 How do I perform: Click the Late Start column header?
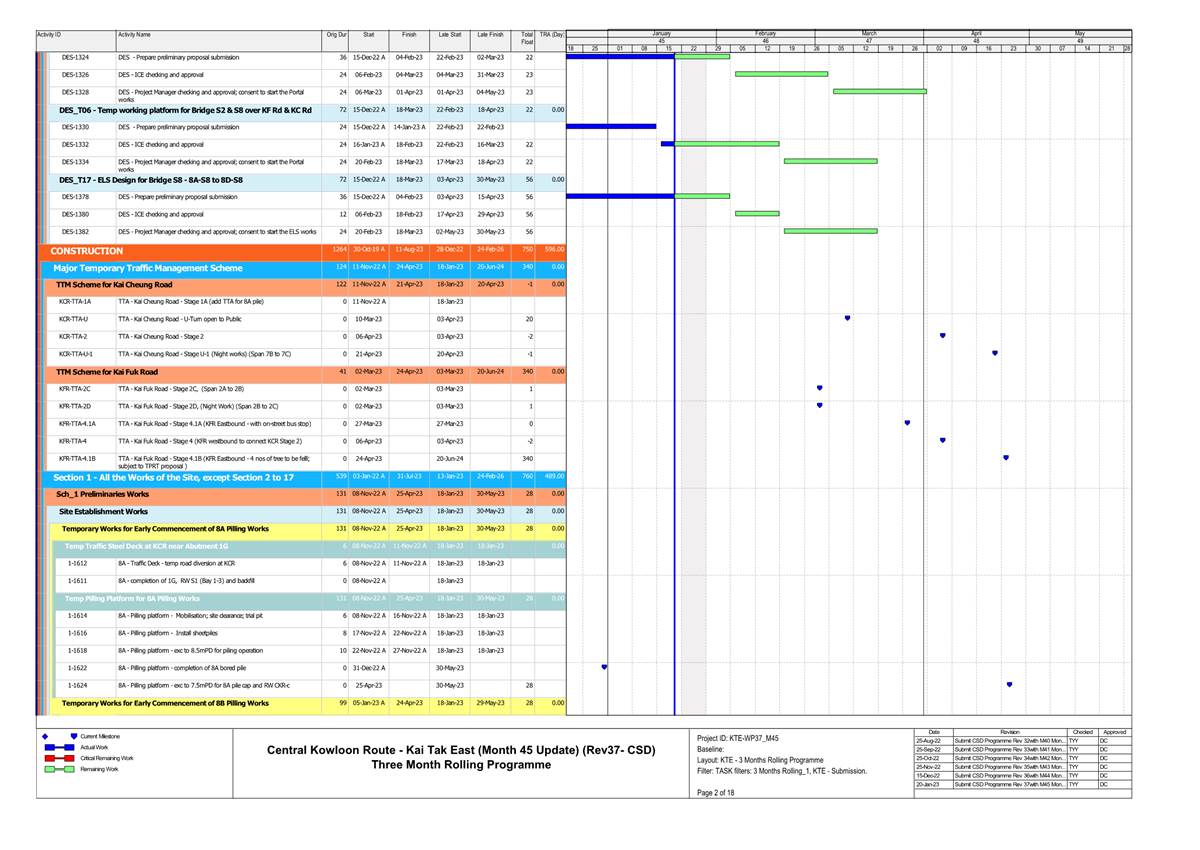(x=449, y=35)
